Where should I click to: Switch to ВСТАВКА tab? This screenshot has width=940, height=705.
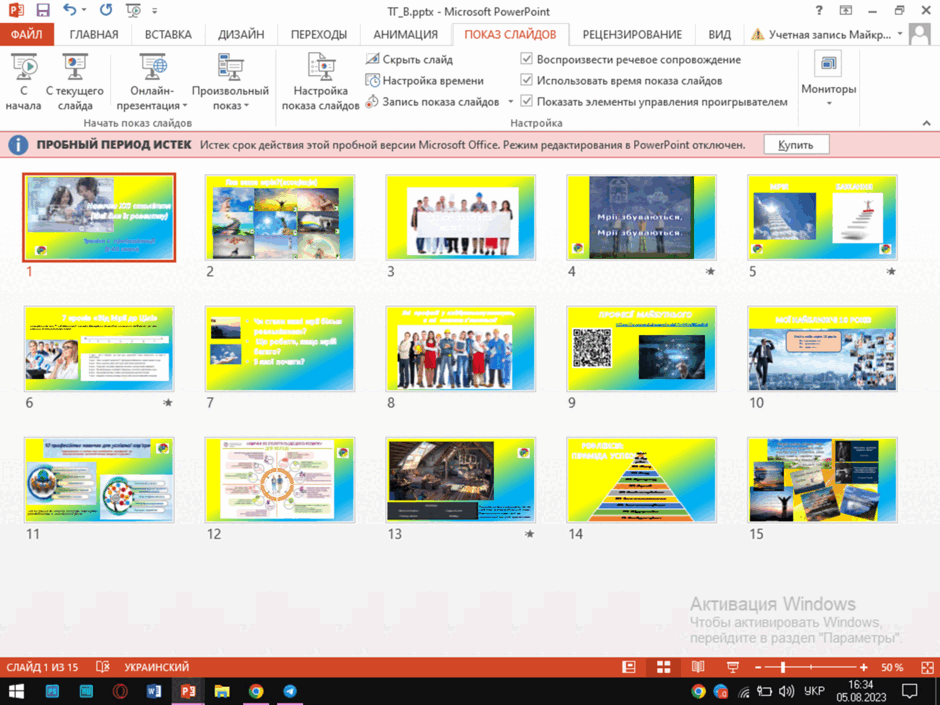point(168,34)
